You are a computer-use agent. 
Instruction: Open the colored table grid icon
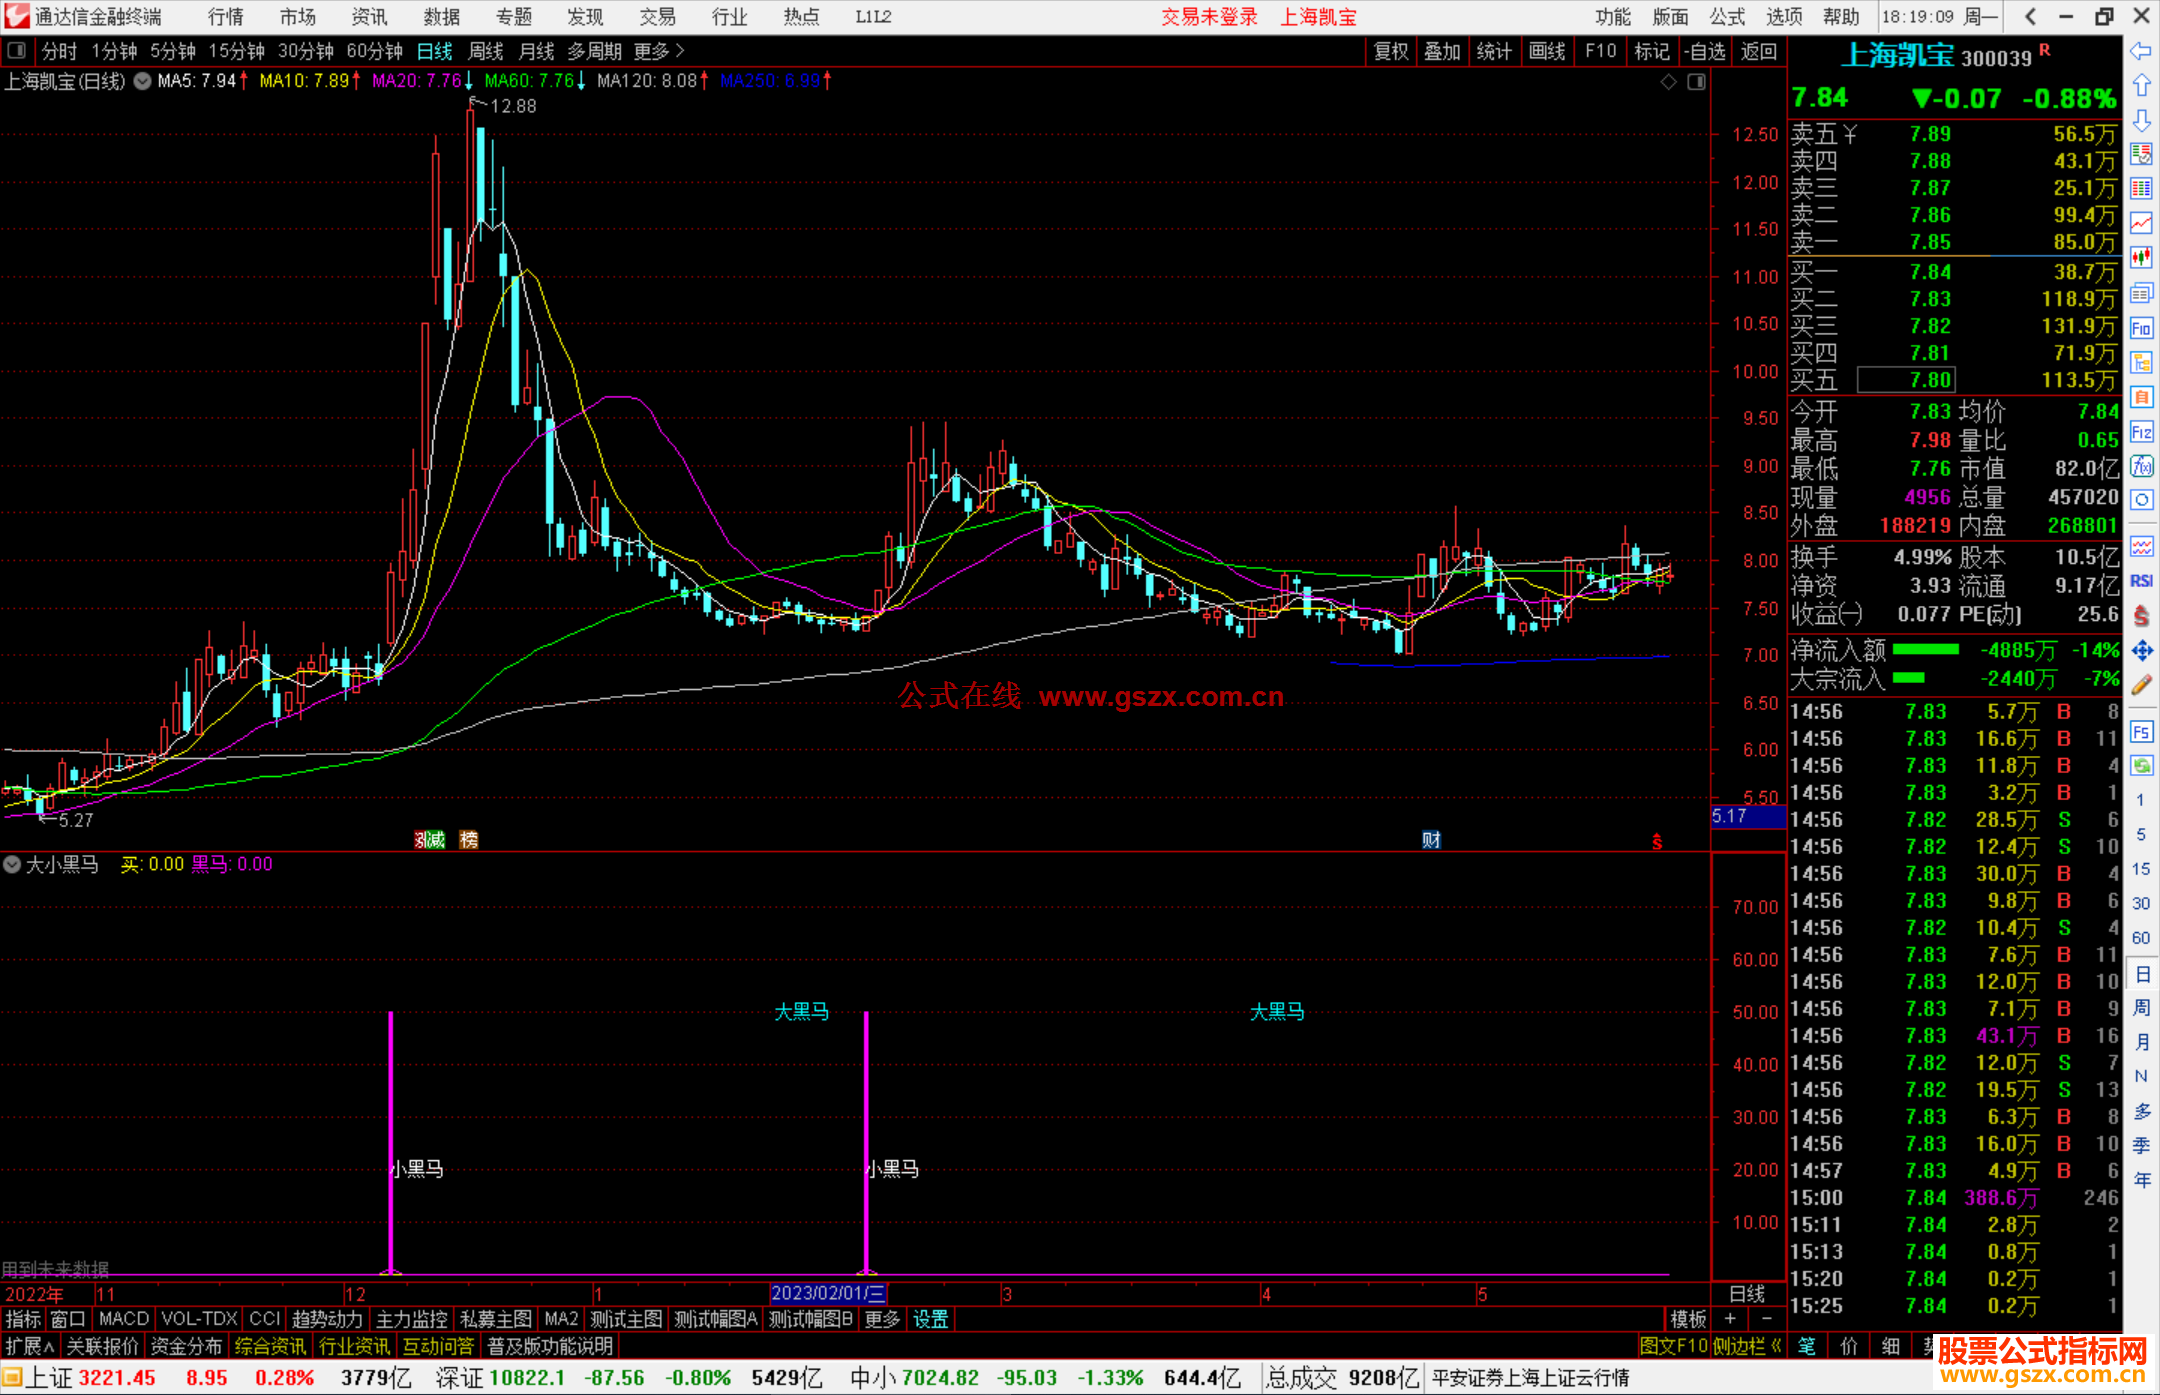pyautogui.click(x=2141, y=188)
